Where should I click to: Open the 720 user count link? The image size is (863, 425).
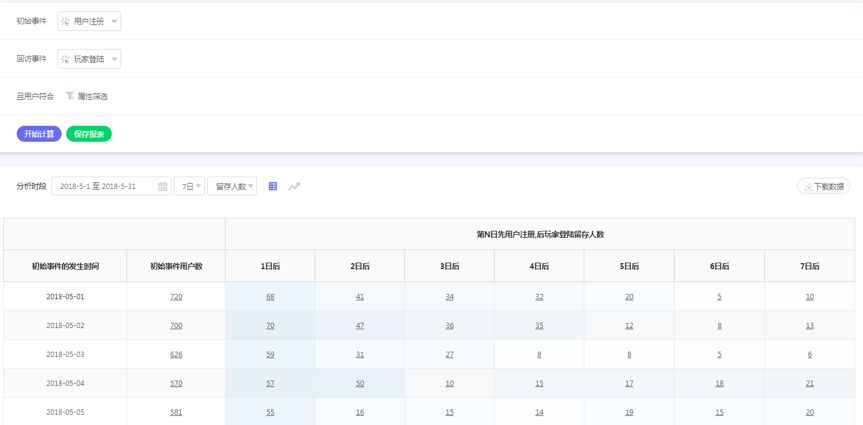tap(176, 297)
